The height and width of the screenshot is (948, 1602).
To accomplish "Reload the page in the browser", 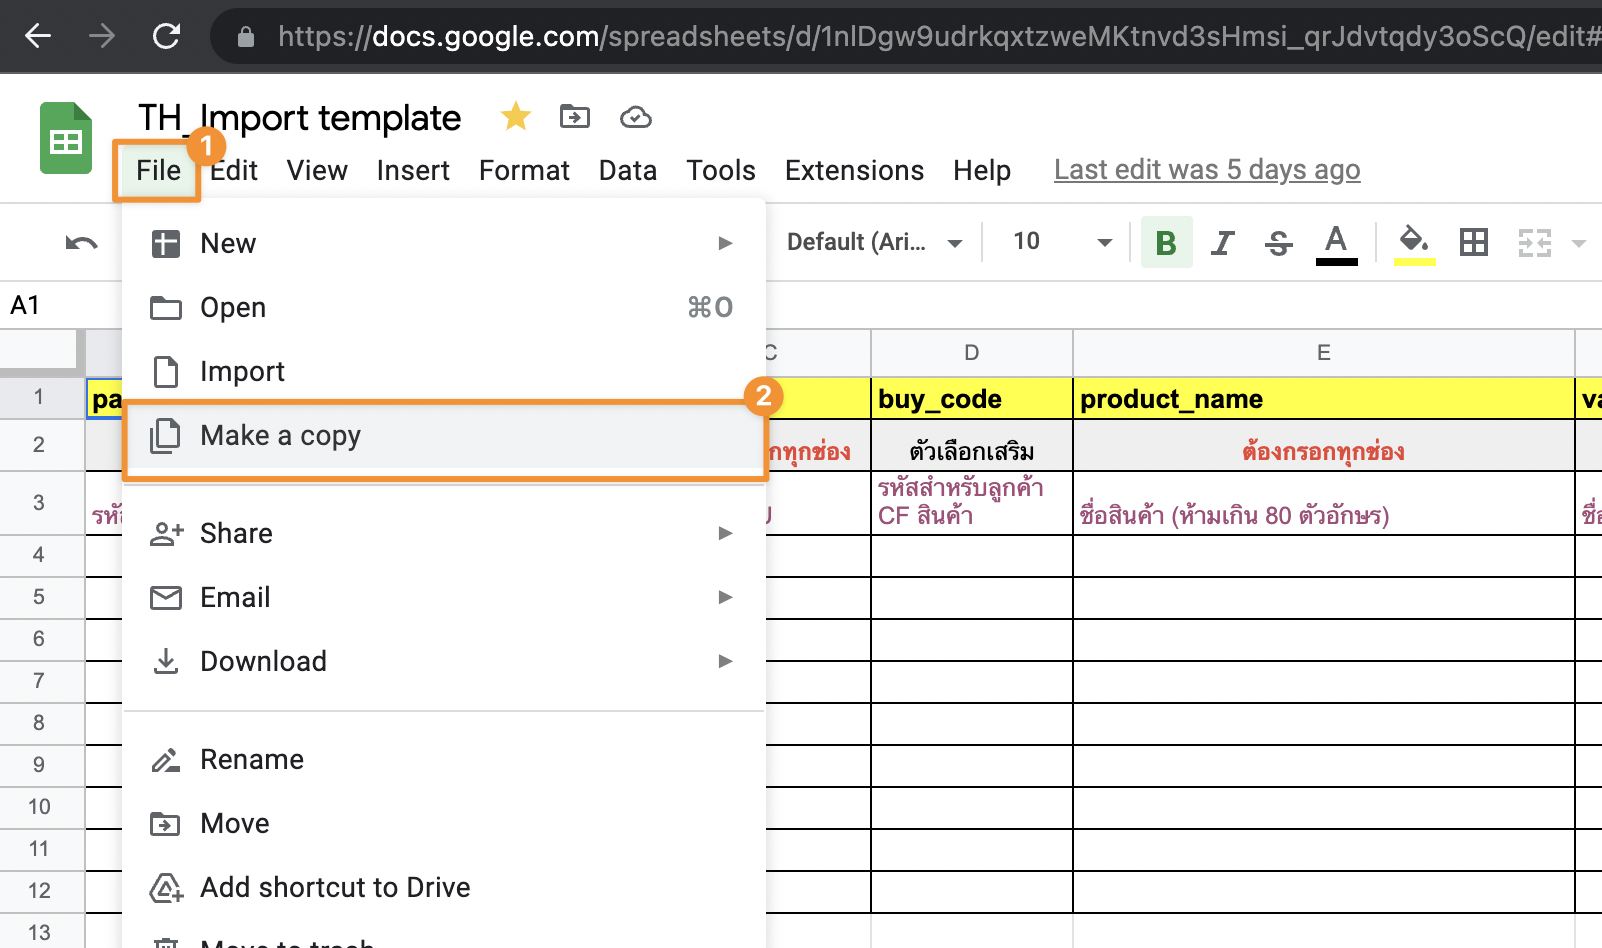I will [166, 36].
